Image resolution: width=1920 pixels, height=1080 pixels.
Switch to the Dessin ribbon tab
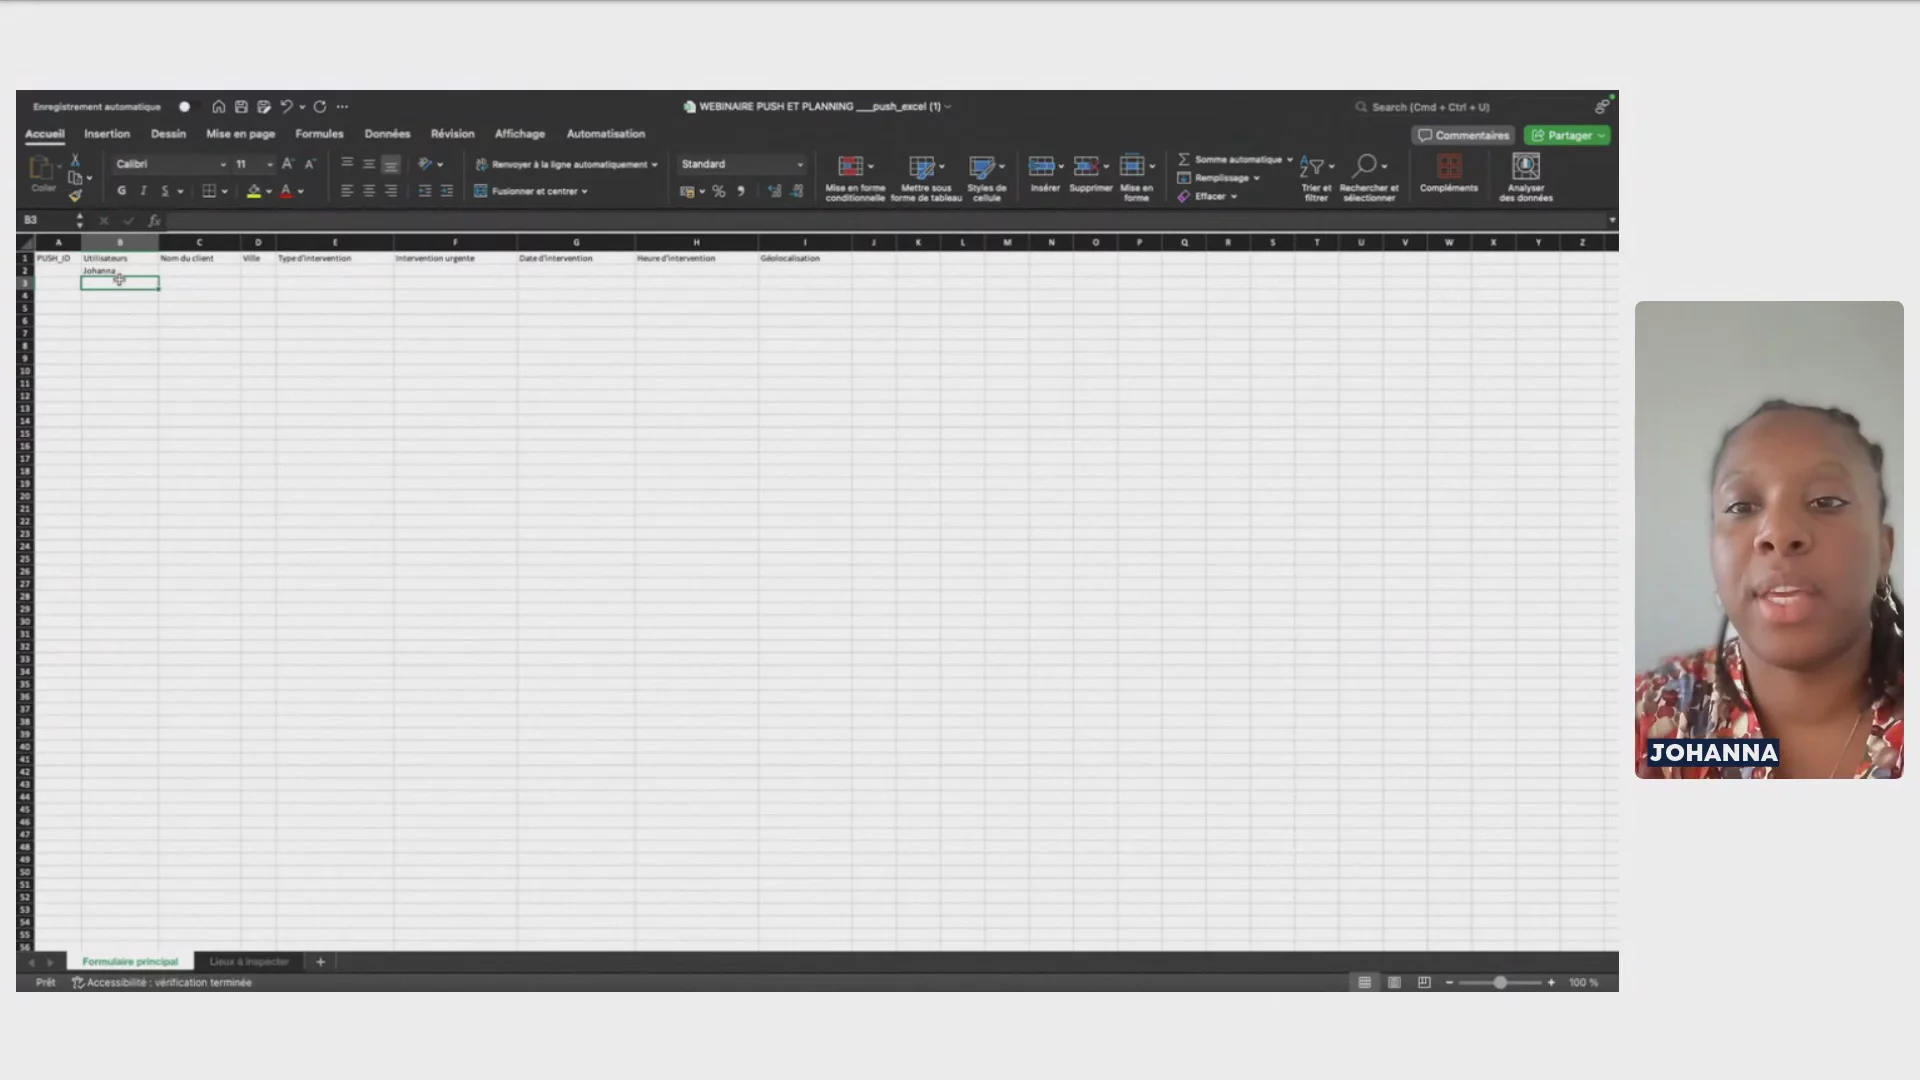click(168, 134)
